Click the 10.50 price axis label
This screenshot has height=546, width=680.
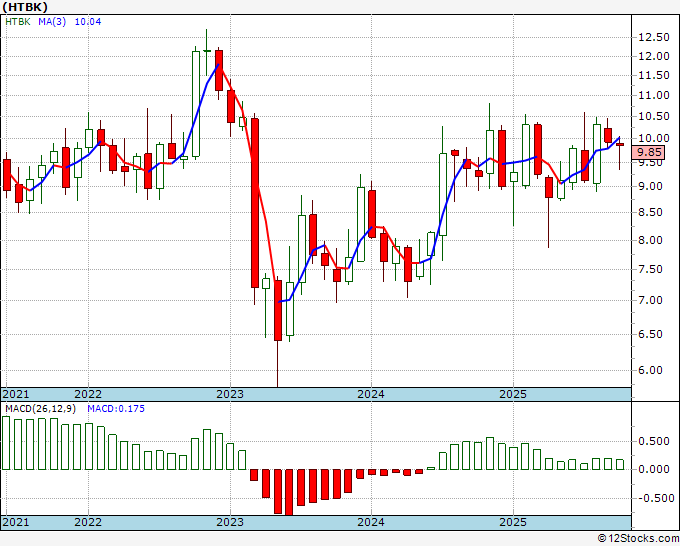(x=654, y=117)
